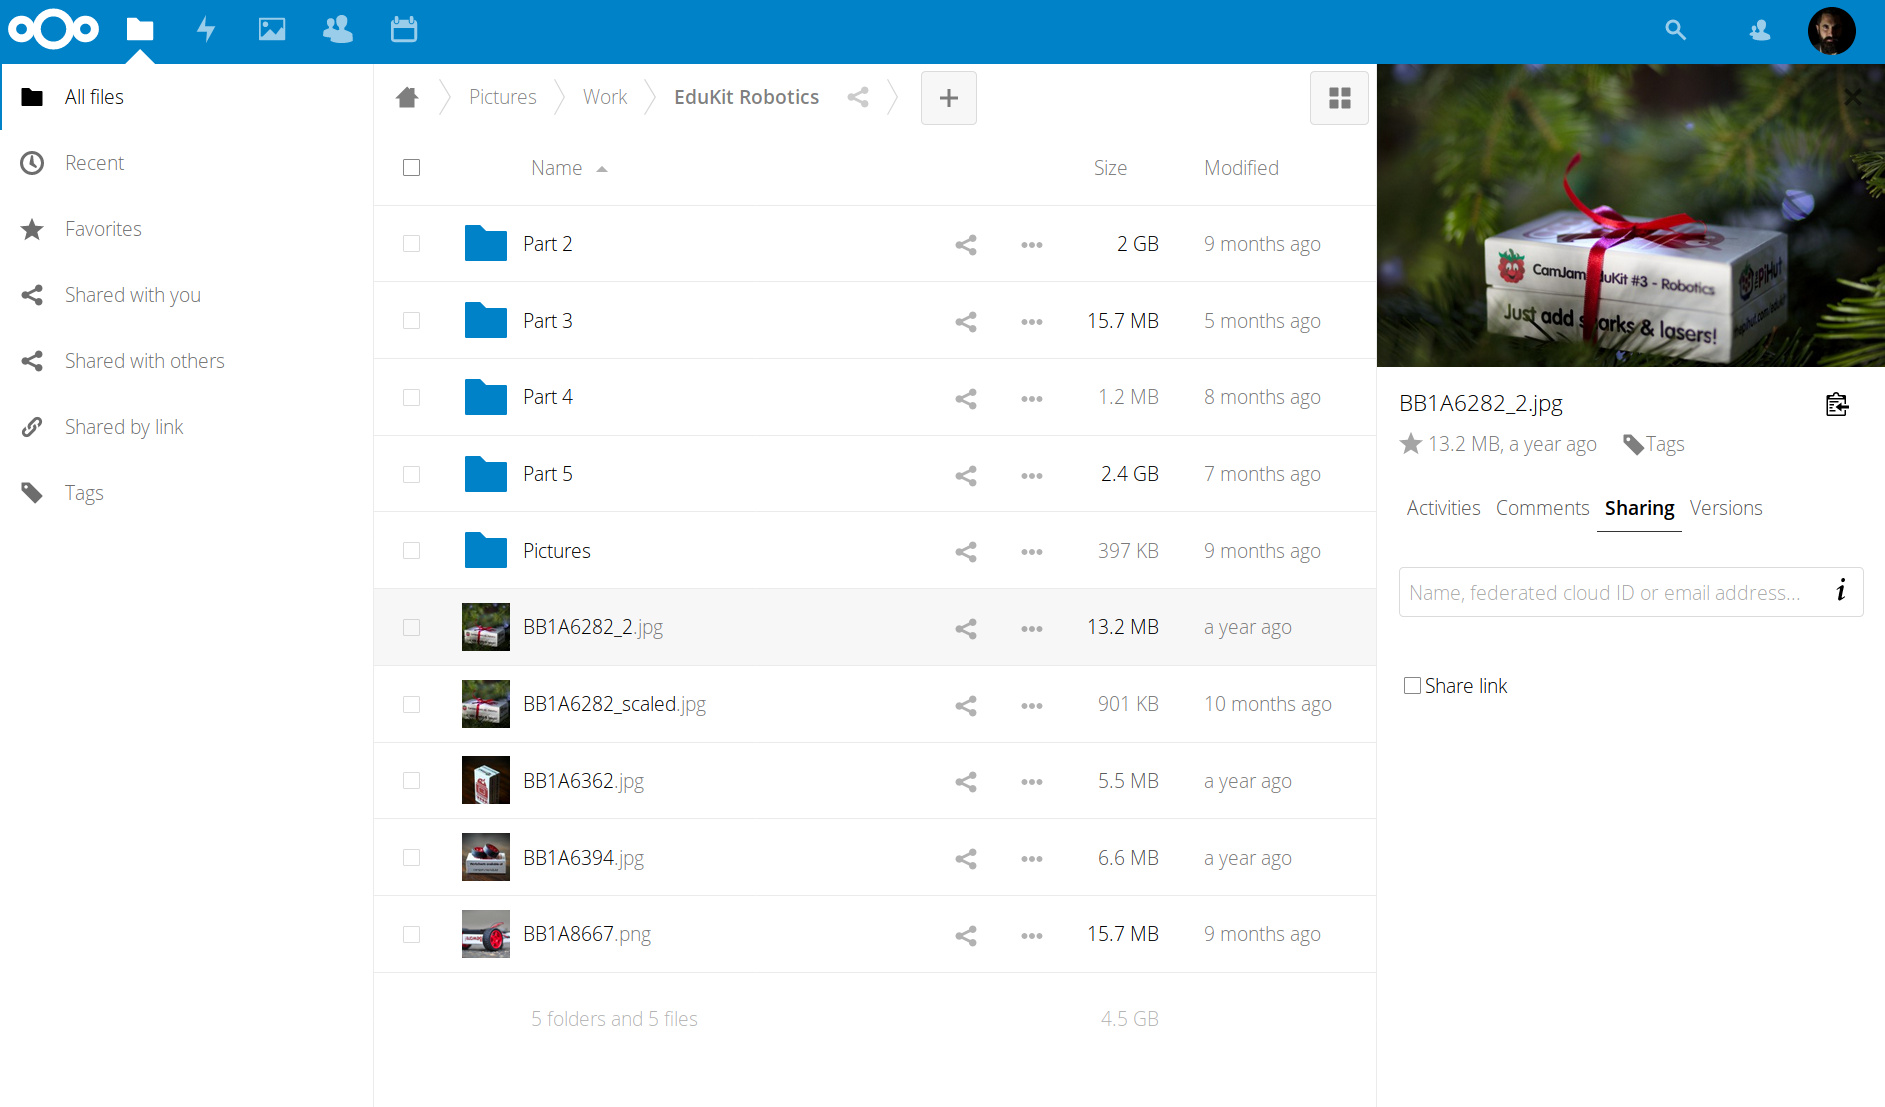Open the Activity app from top bar
The width and height of the screenshot is (1885, 1107).
(x=206, y=30)
